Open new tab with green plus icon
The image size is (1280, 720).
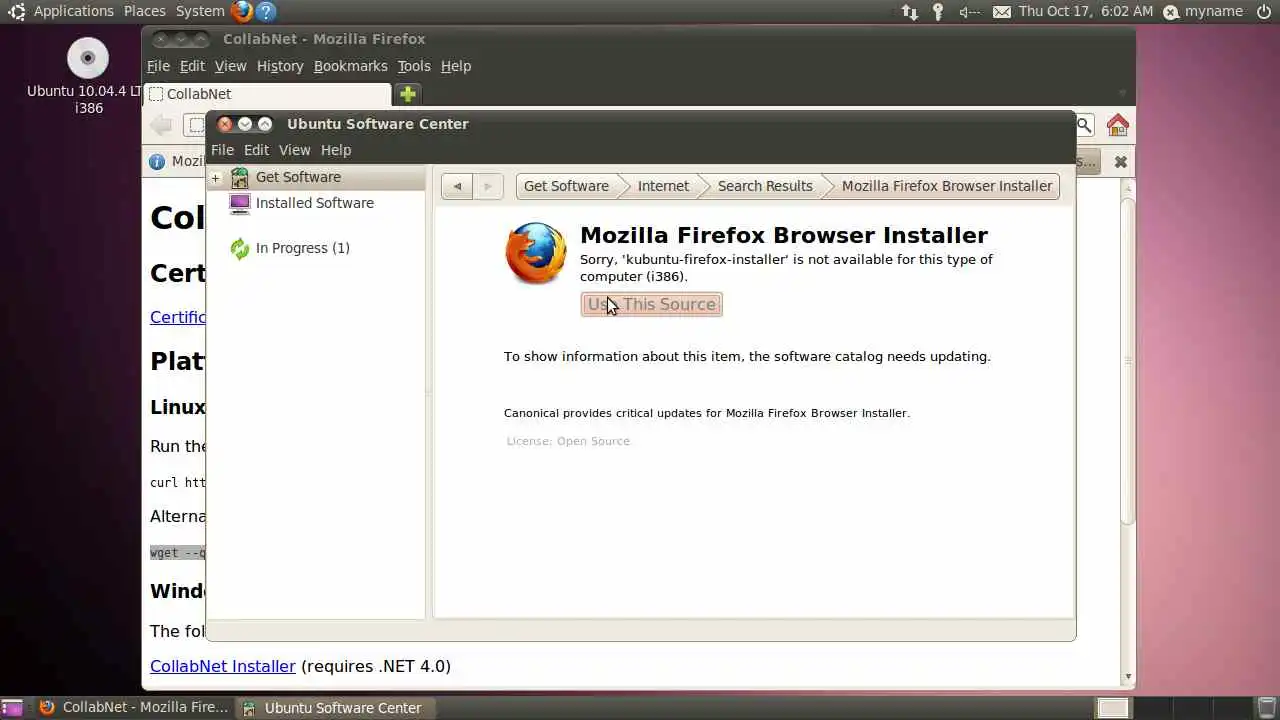(407, 94)
